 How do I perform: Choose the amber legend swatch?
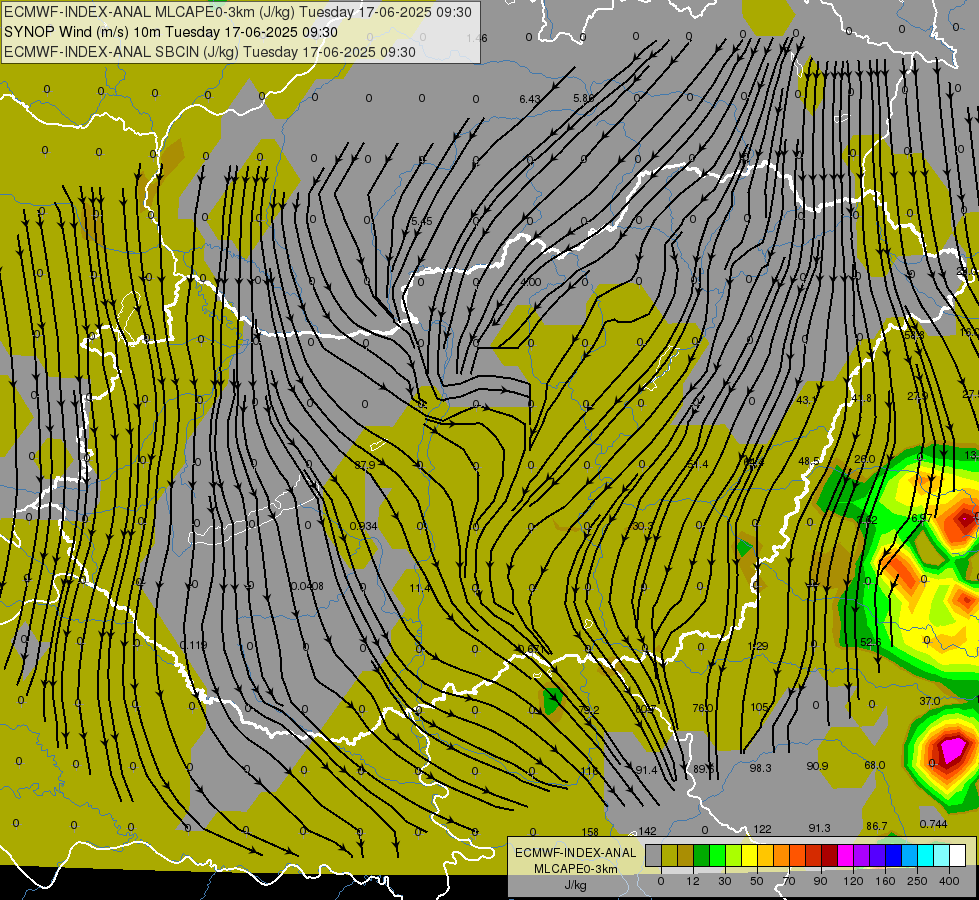[766, 855]
